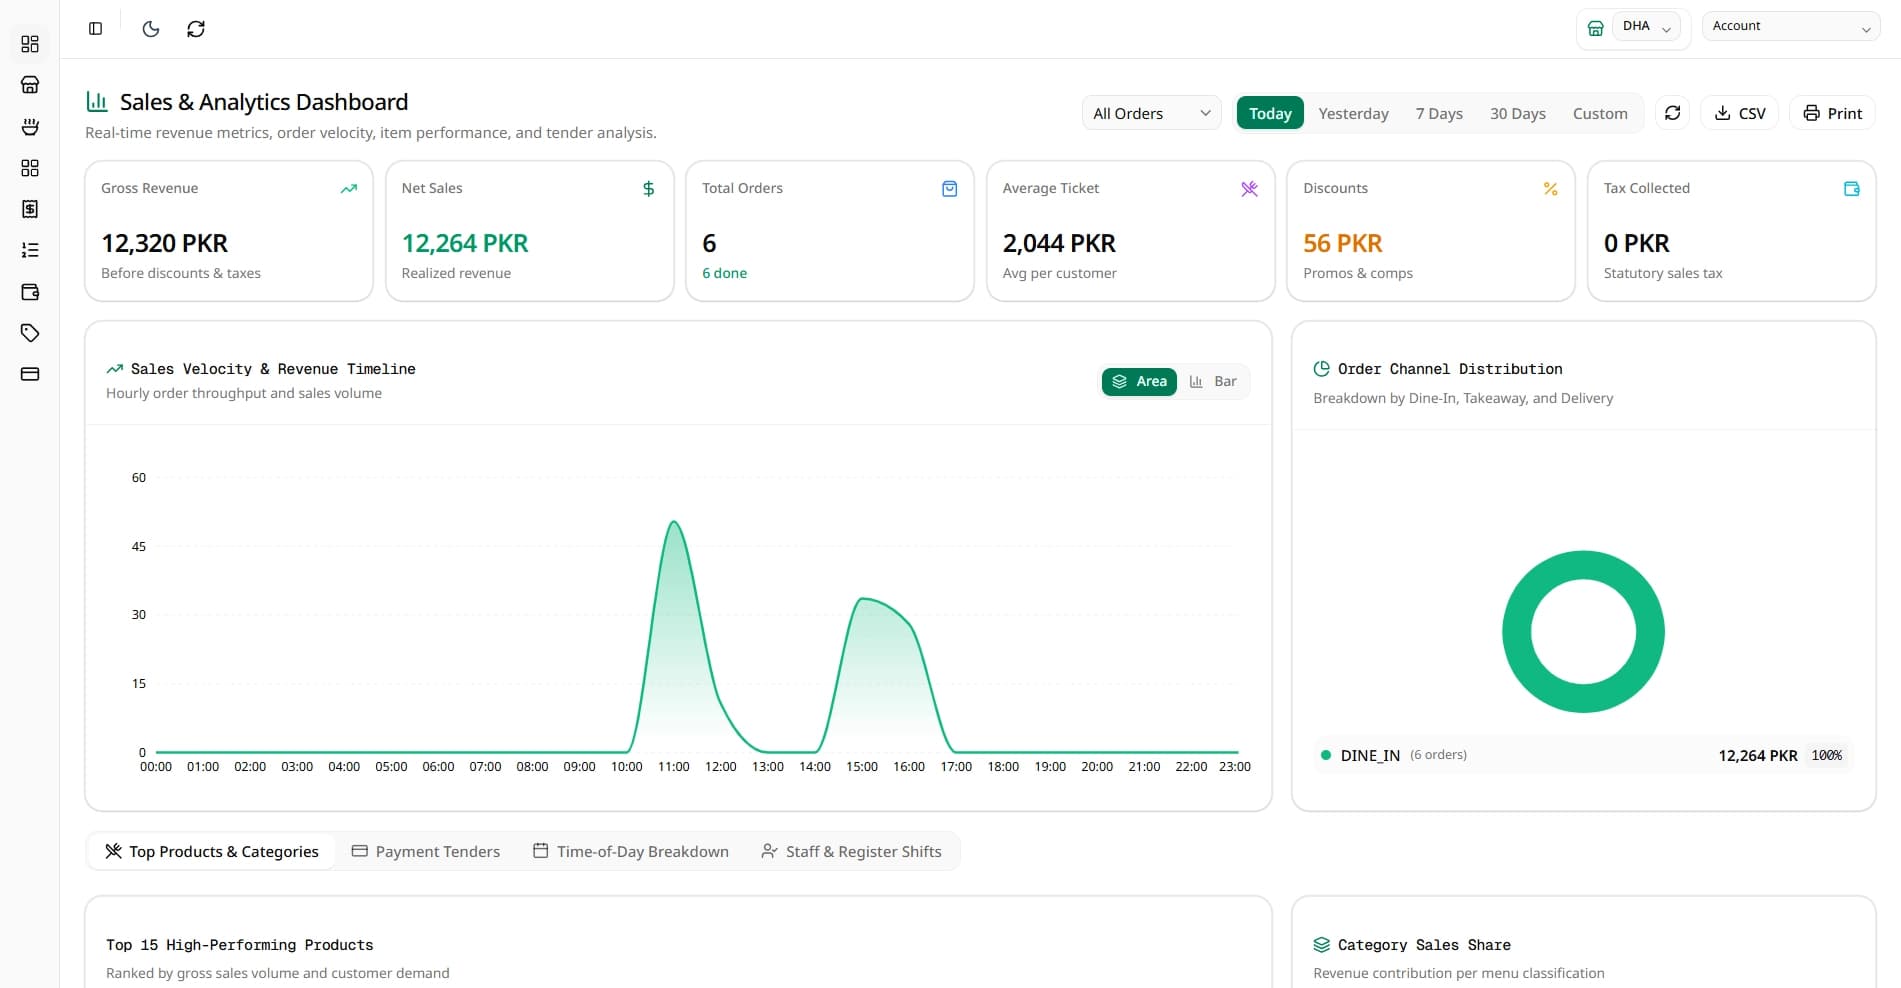Switch chart to Area view
Image resolution: width=1901 pixels, height=988 pixels.
(1139, 382)
